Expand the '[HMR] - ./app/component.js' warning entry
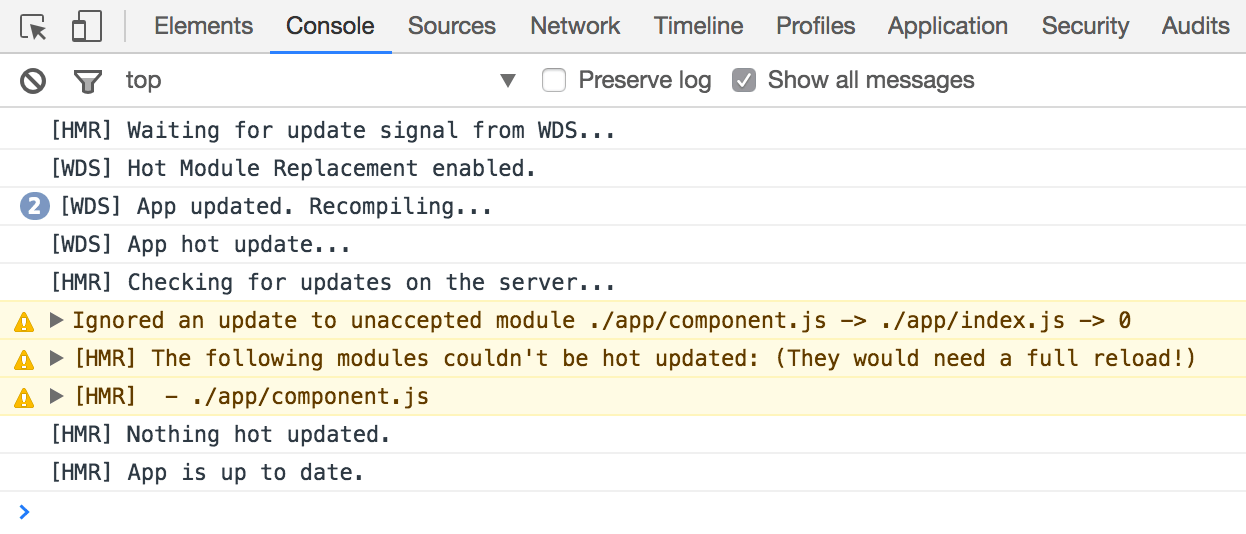Viewport: 1246px width, 534px height. pyautogui.click(x=57, y=397)
